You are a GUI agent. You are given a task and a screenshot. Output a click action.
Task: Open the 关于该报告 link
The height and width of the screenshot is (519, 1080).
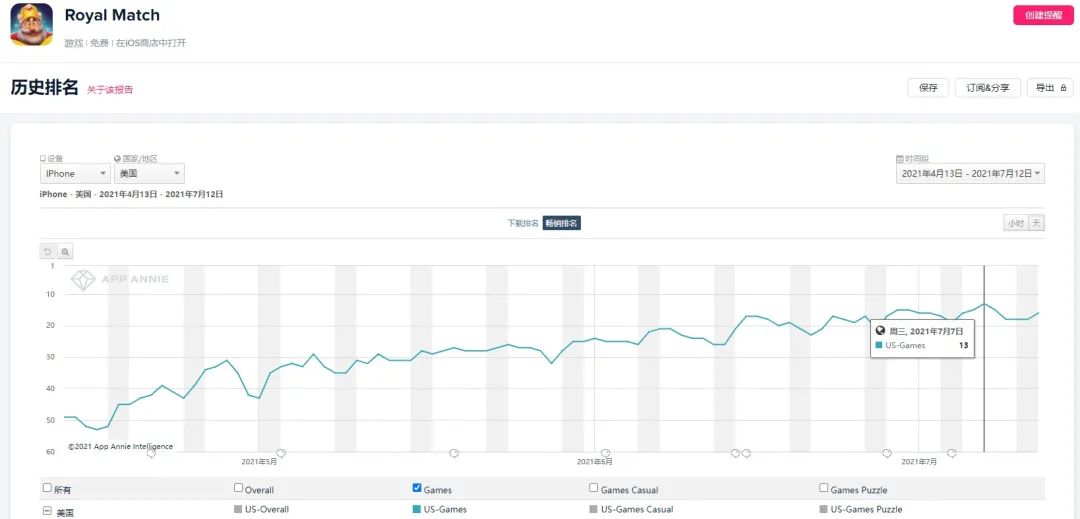110,90
